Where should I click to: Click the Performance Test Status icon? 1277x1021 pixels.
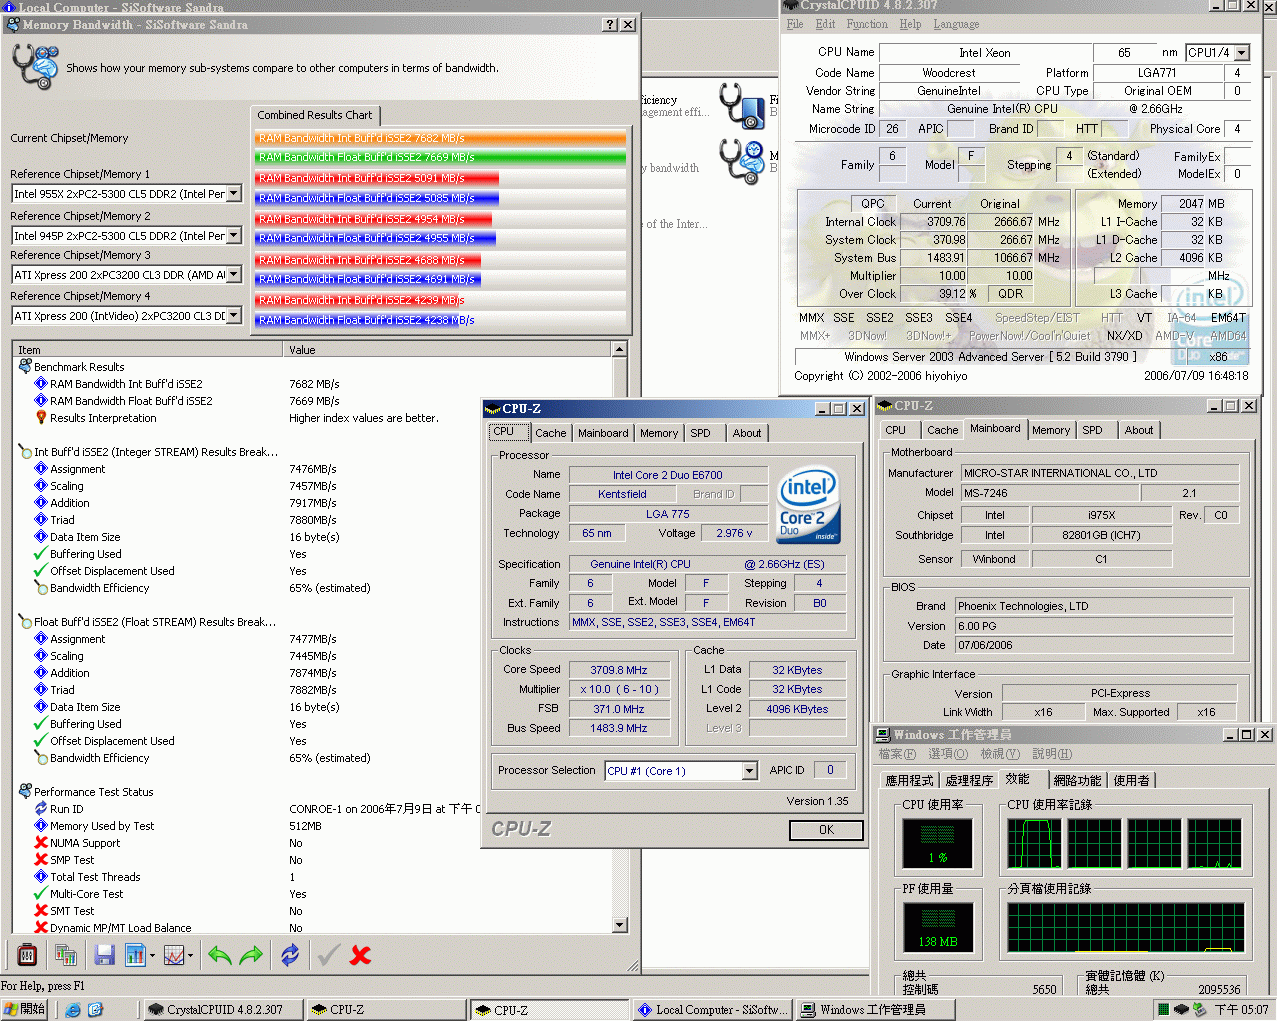(x=25, y=791)
